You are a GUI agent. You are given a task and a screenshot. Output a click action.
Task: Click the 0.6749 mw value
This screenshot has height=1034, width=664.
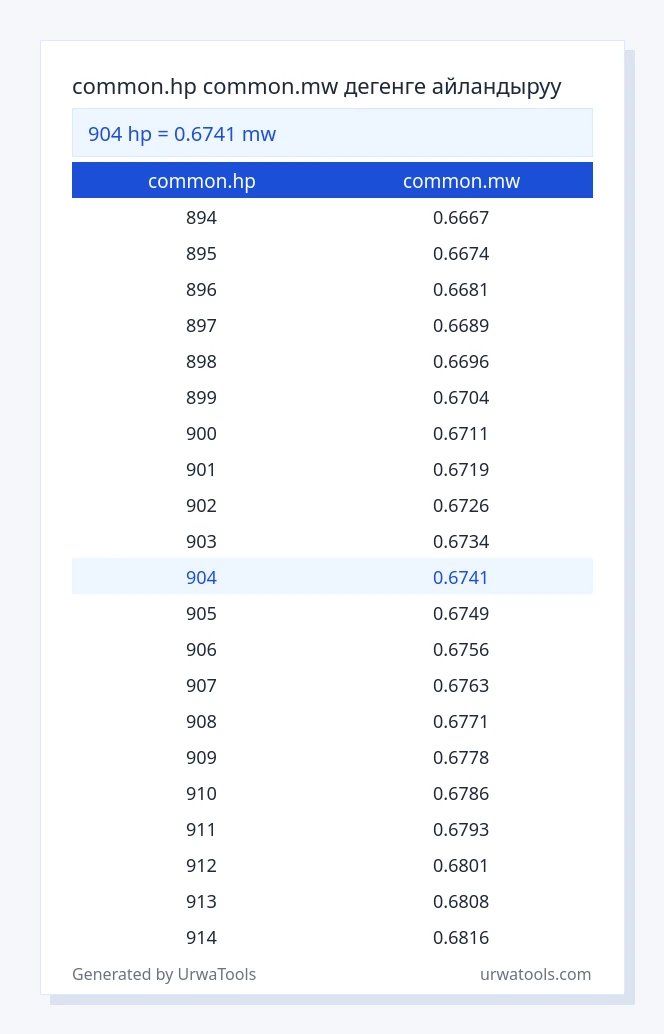460,613
